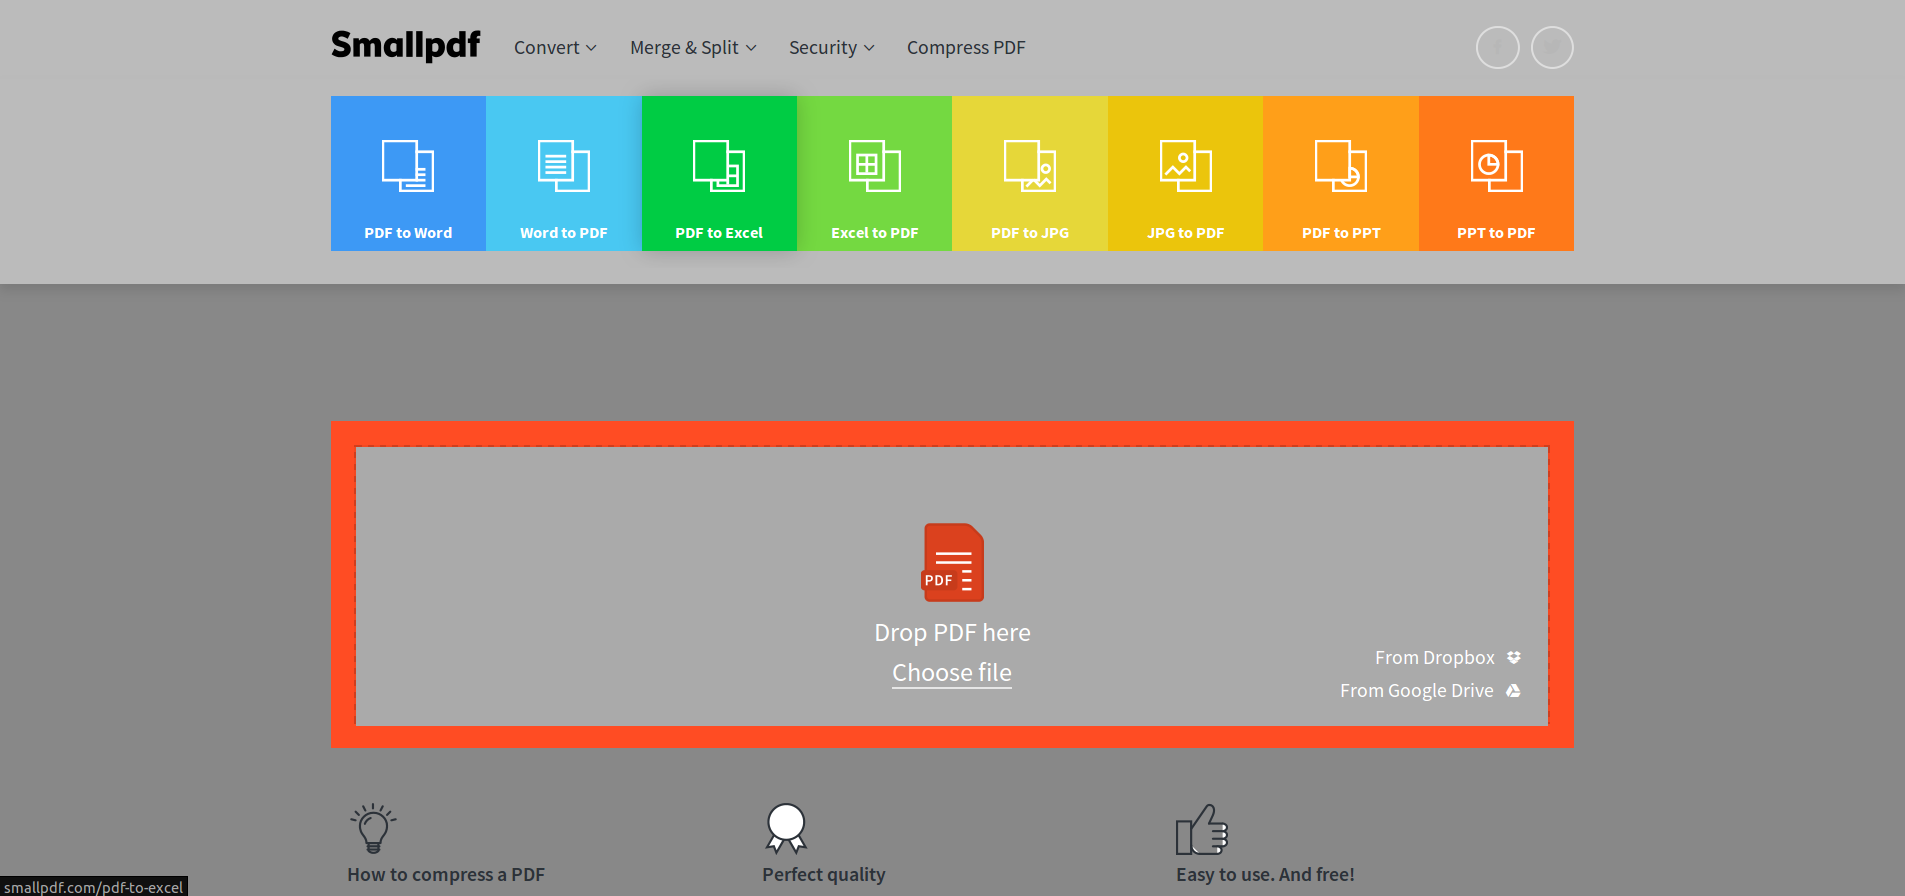
Task: Click the Google Drive logo icon
Action: click(1513, 690)
